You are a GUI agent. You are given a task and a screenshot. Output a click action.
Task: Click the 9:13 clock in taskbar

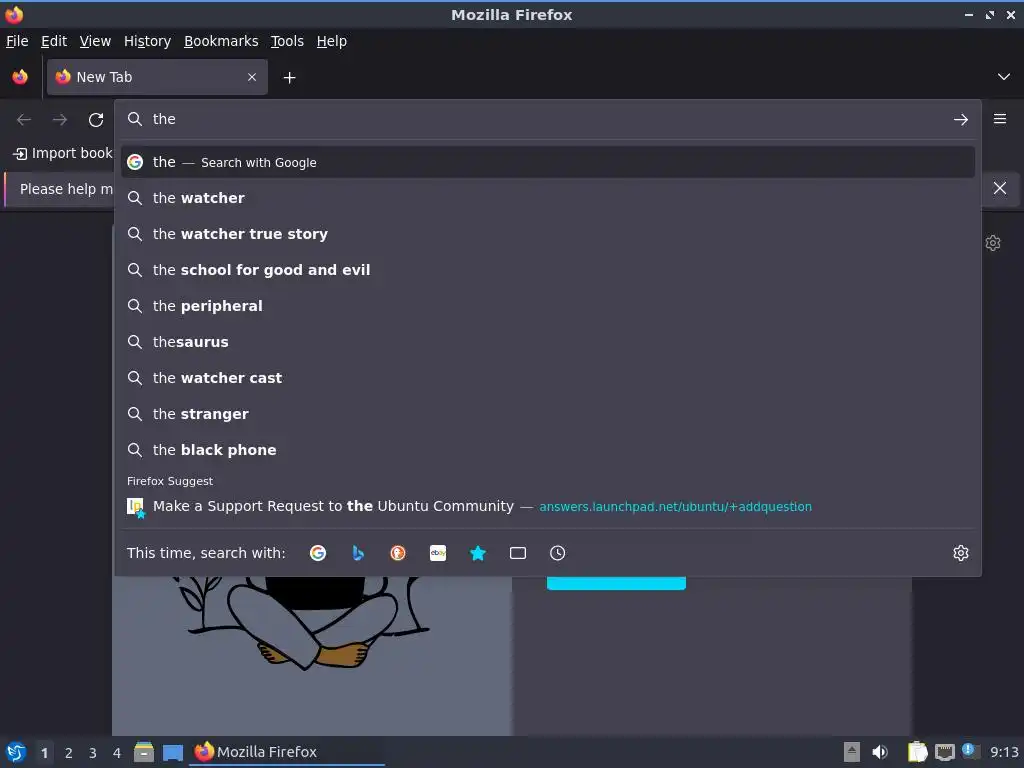[x=1004, y=752]
